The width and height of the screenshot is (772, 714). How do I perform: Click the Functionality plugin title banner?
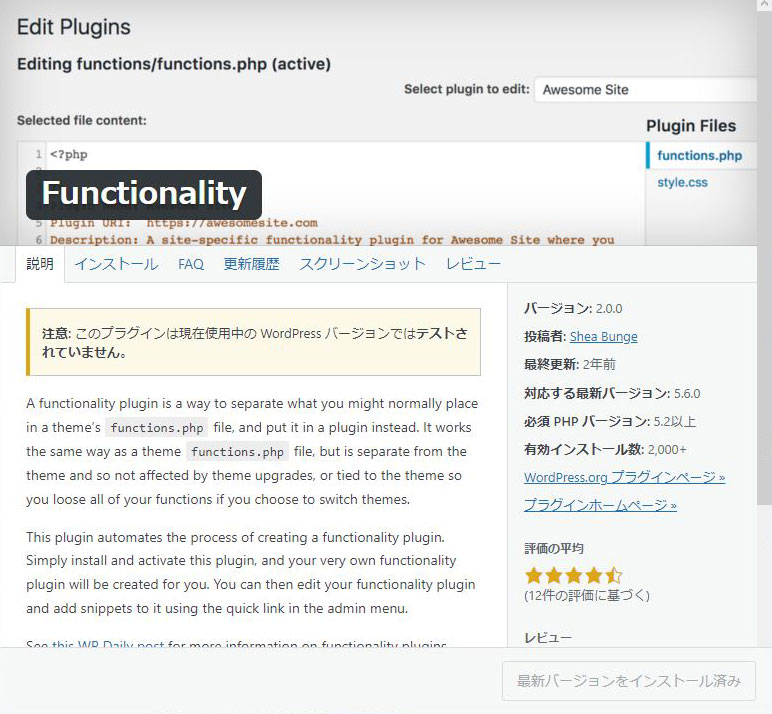click(144, 195)
